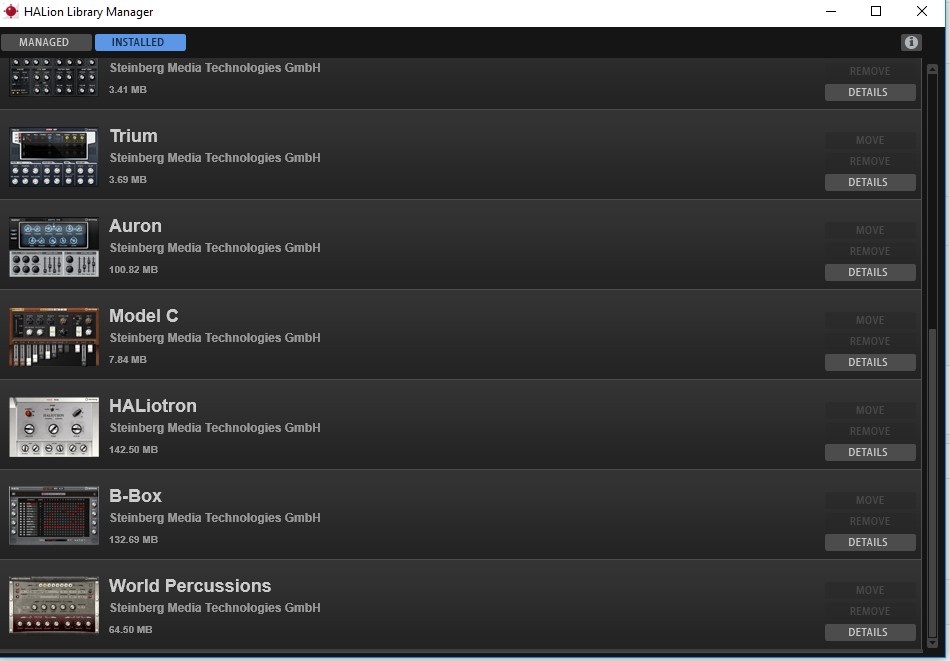The height and width of the screenshot is (661, 950).
Task: Click the scrollbar down arrow
Action: pos(933,643)
